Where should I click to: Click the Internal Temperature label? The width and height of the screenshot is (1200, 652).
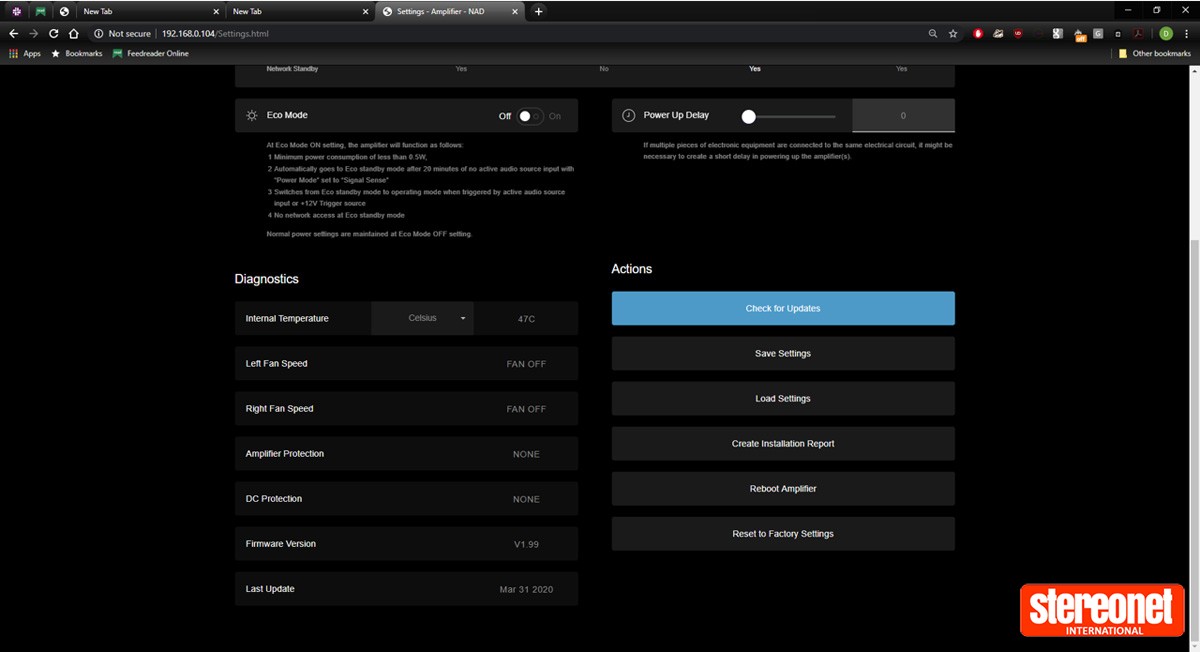click(287, 318)
